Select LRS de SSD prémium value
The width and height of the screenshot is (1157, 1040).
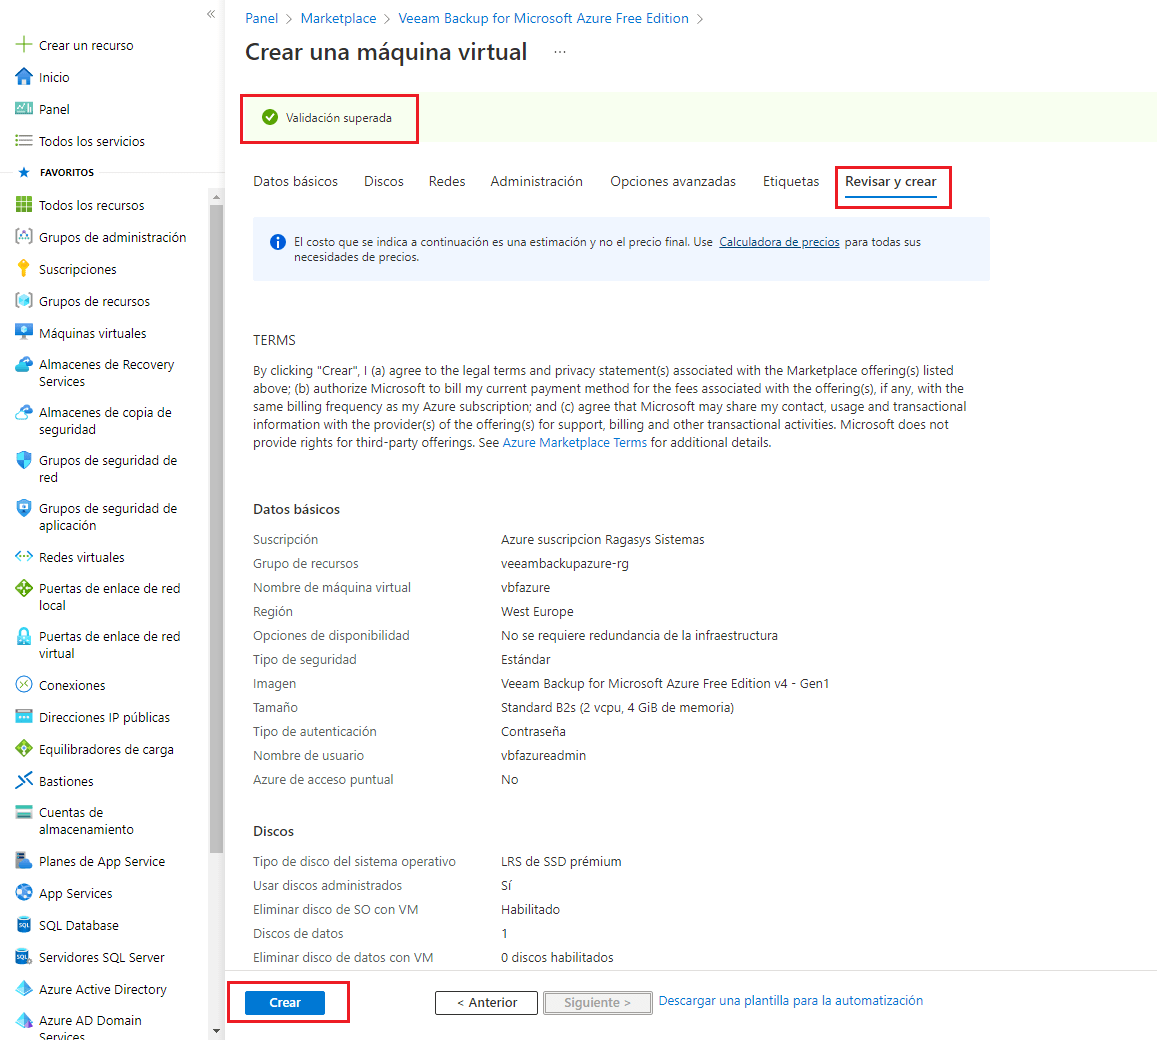561,861
